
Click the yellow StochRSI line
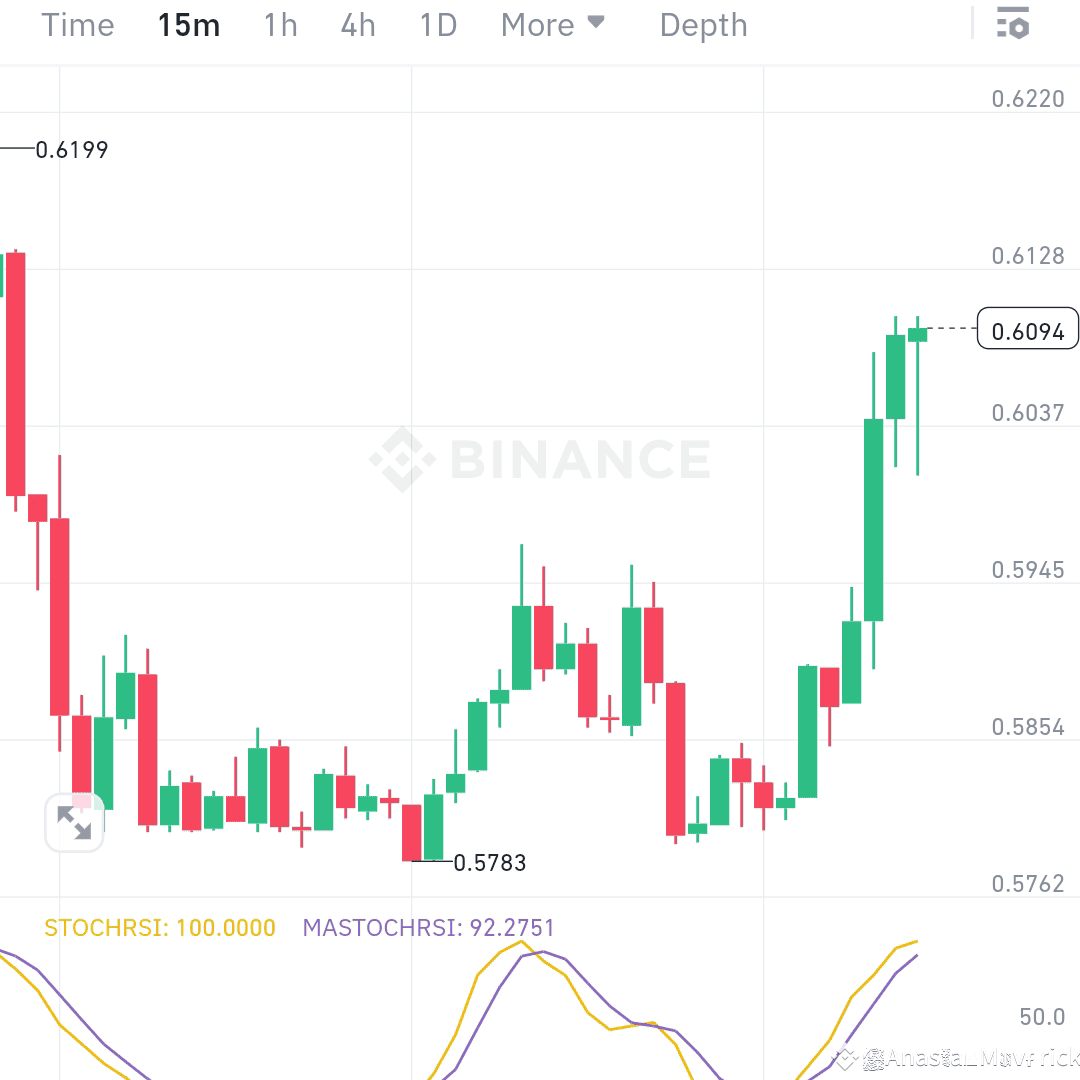coord(520,945)
